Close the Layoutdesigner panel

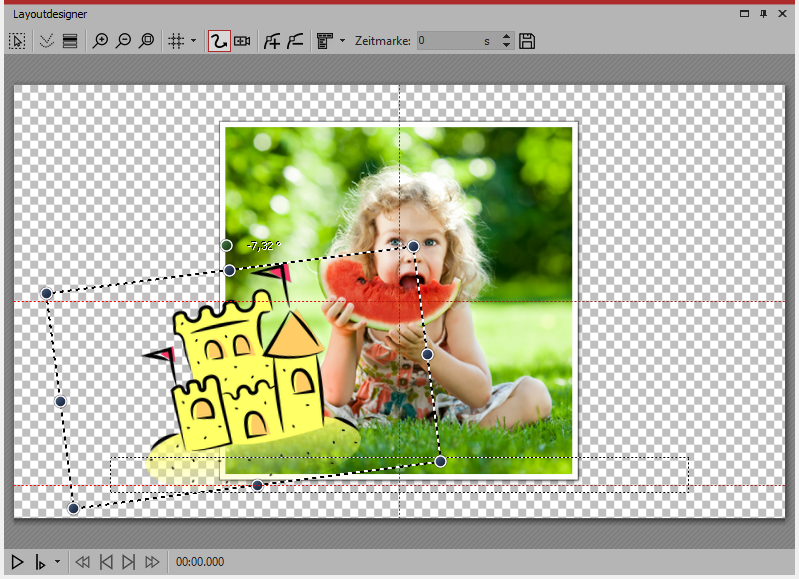[783, 14]
